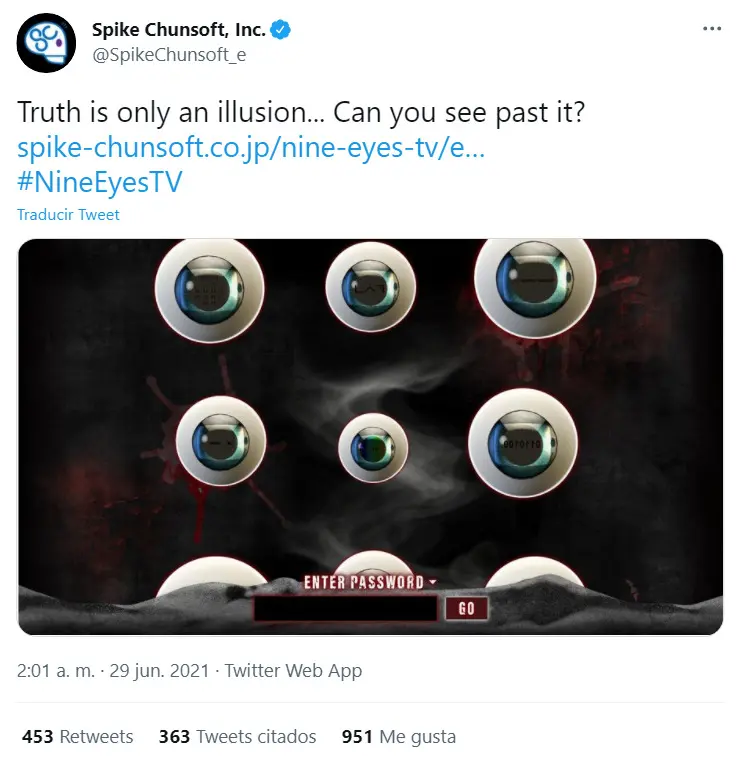Click the top-left eyeball in image

point(209,289)
